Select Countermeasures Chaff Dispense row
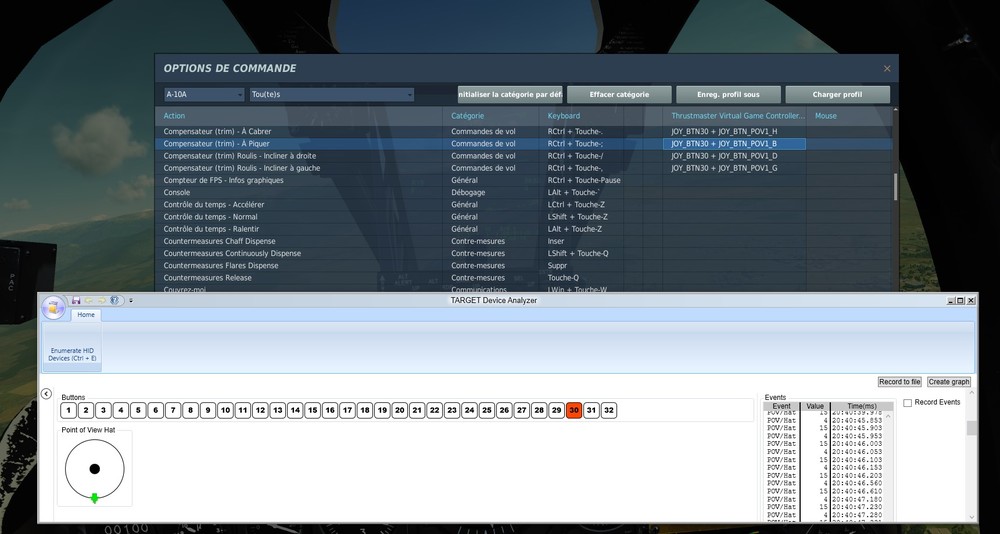Screen dimensions: 1000x534 (523, 241)
